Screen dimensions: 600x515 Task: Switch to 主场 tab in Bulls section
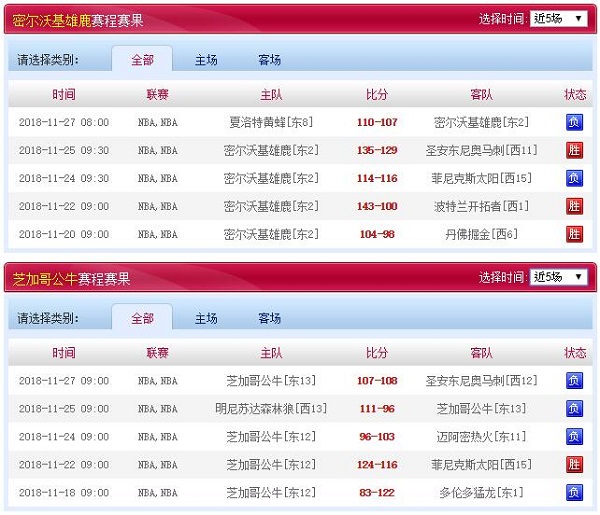click(x=206, y=318)
